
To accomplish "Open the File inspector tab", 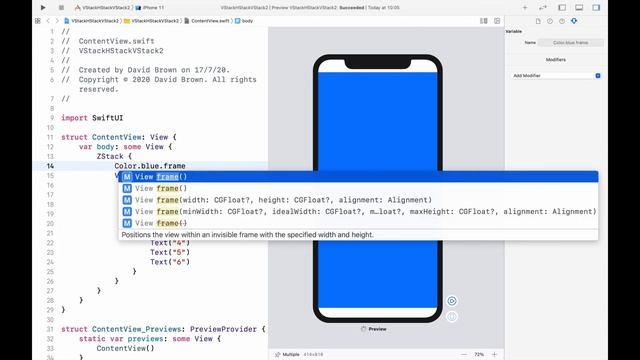I will (538, 21).
